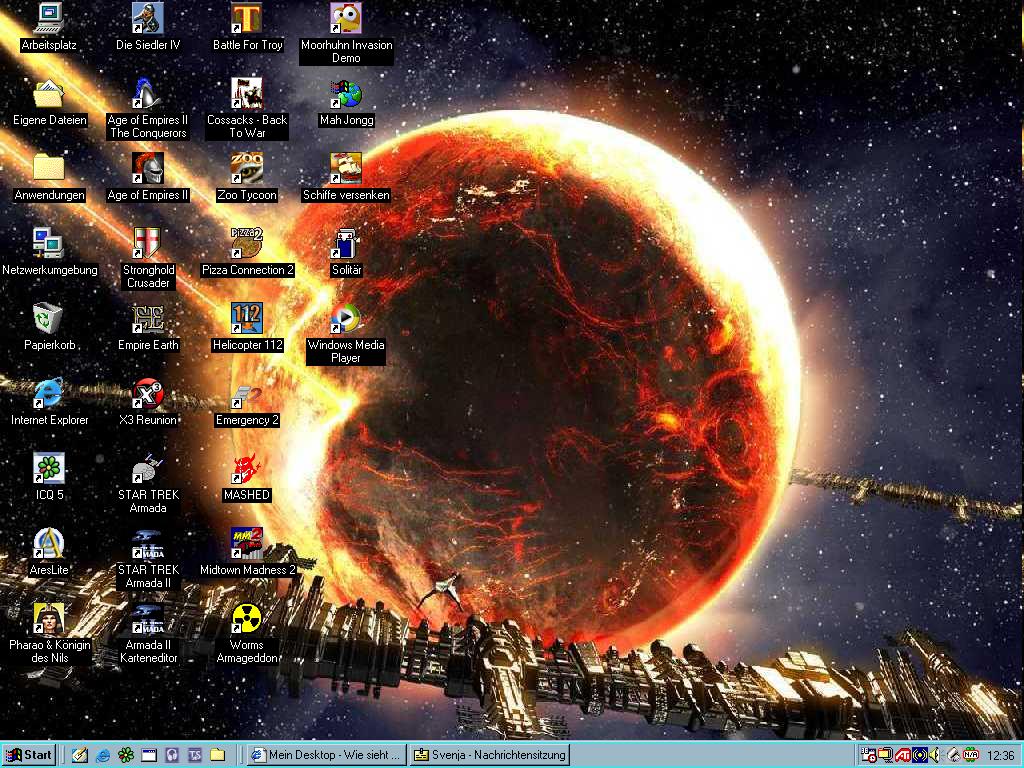Select the Stronghold Crusader icon
Image resolution: width=1024 pixels, height=768 pixels.
(148, 244)
